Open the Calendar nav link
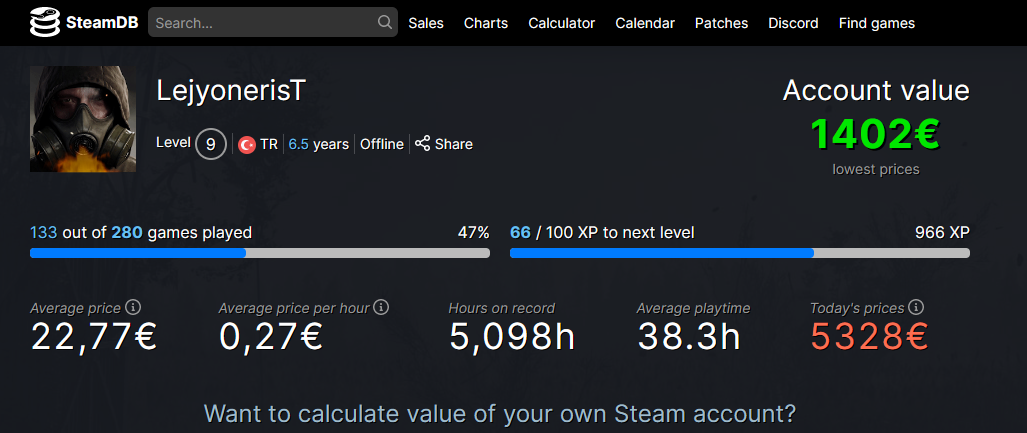This screenshot has width=1027, height=433. click(x=645, y=23)
